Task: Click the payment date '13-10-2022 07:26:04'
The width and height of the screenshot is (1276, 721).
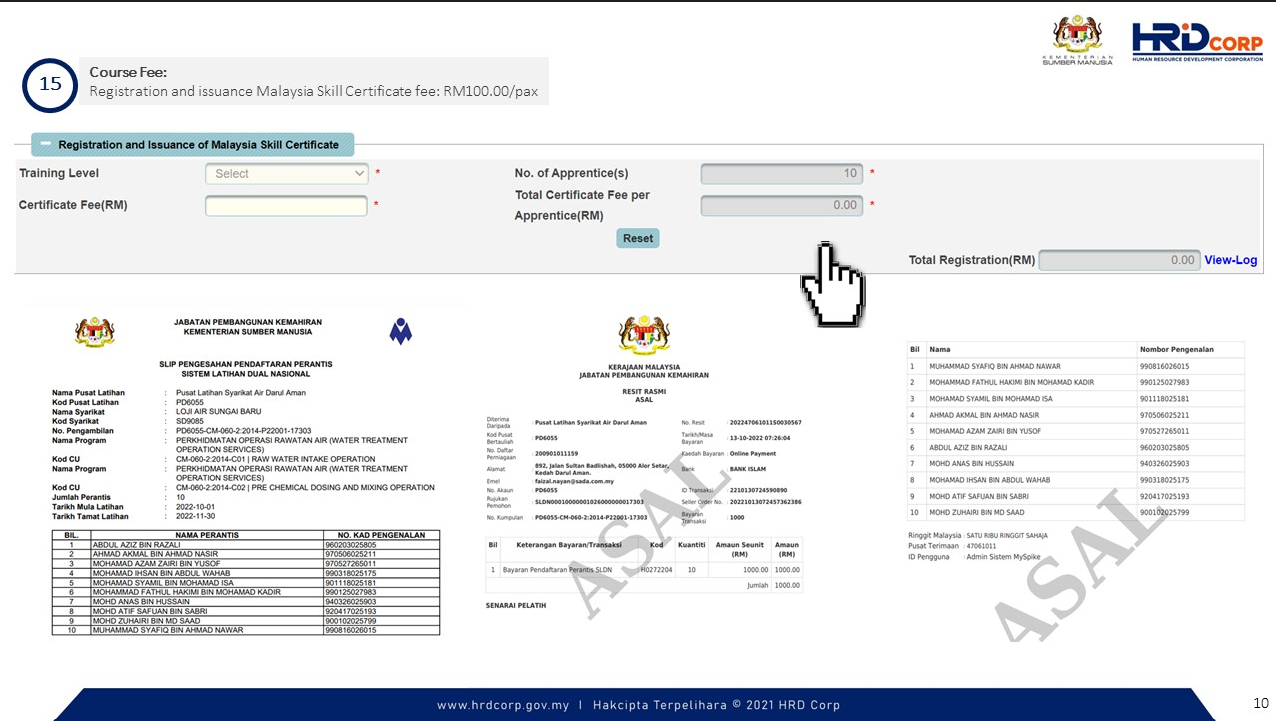Action: click(761, 438)
